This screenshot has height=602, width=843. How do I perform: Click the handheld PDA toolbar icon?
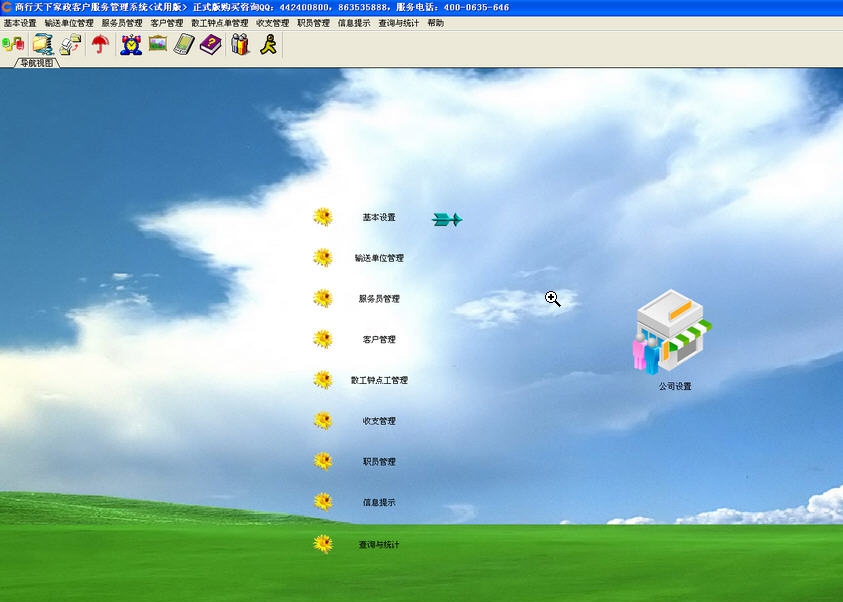point(184,44)
